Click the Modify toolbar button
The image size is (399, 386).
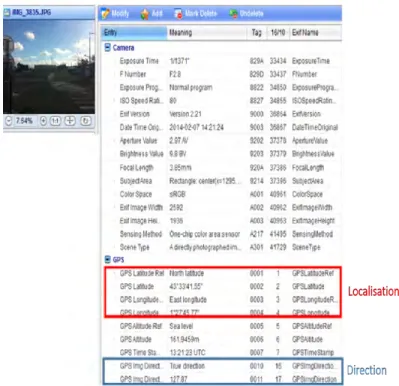(x=115, y=13)
